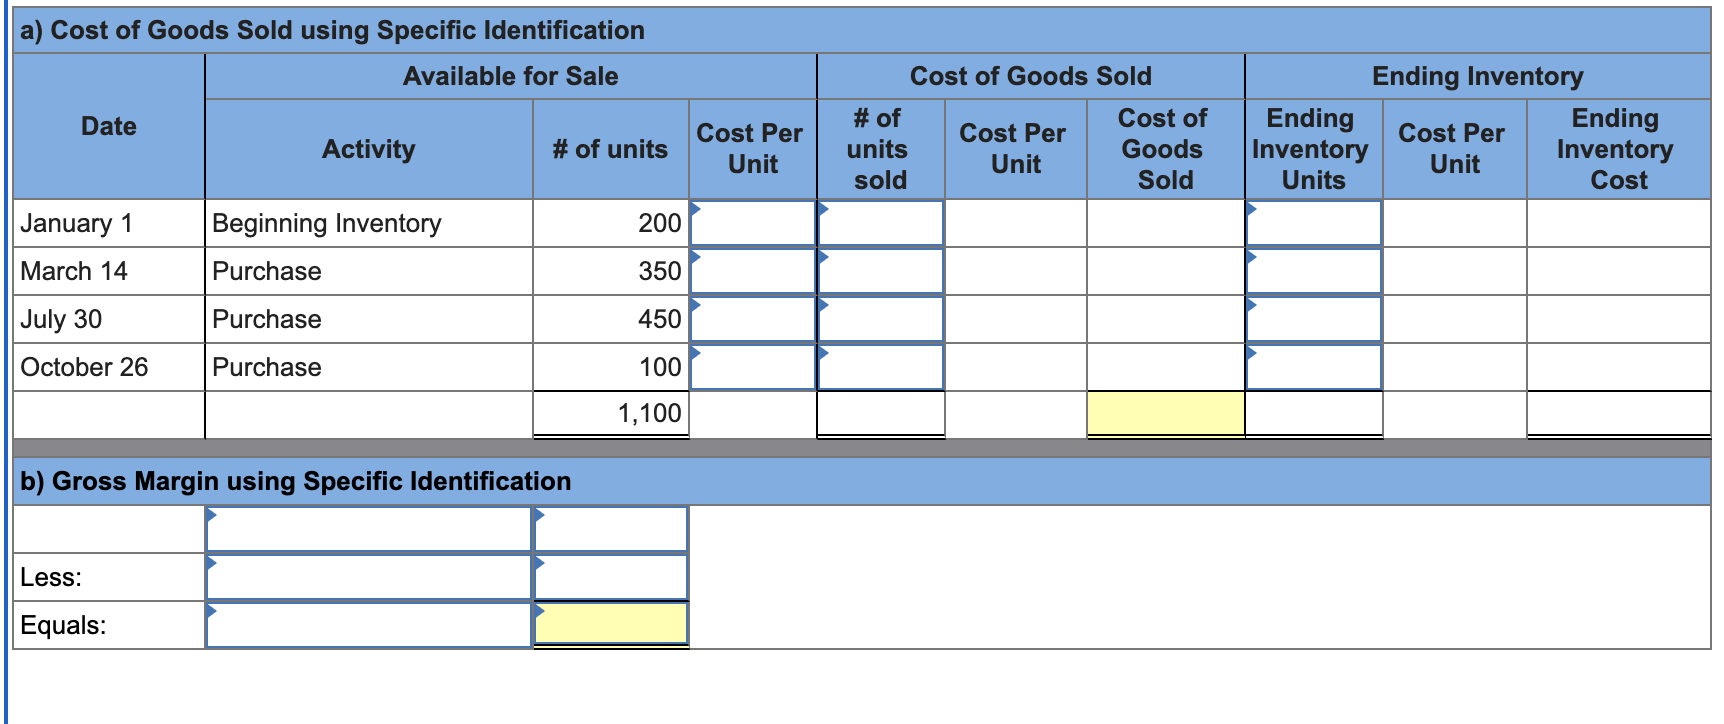Select March 14 Ending Inventory Units cell

(1314, 271)
